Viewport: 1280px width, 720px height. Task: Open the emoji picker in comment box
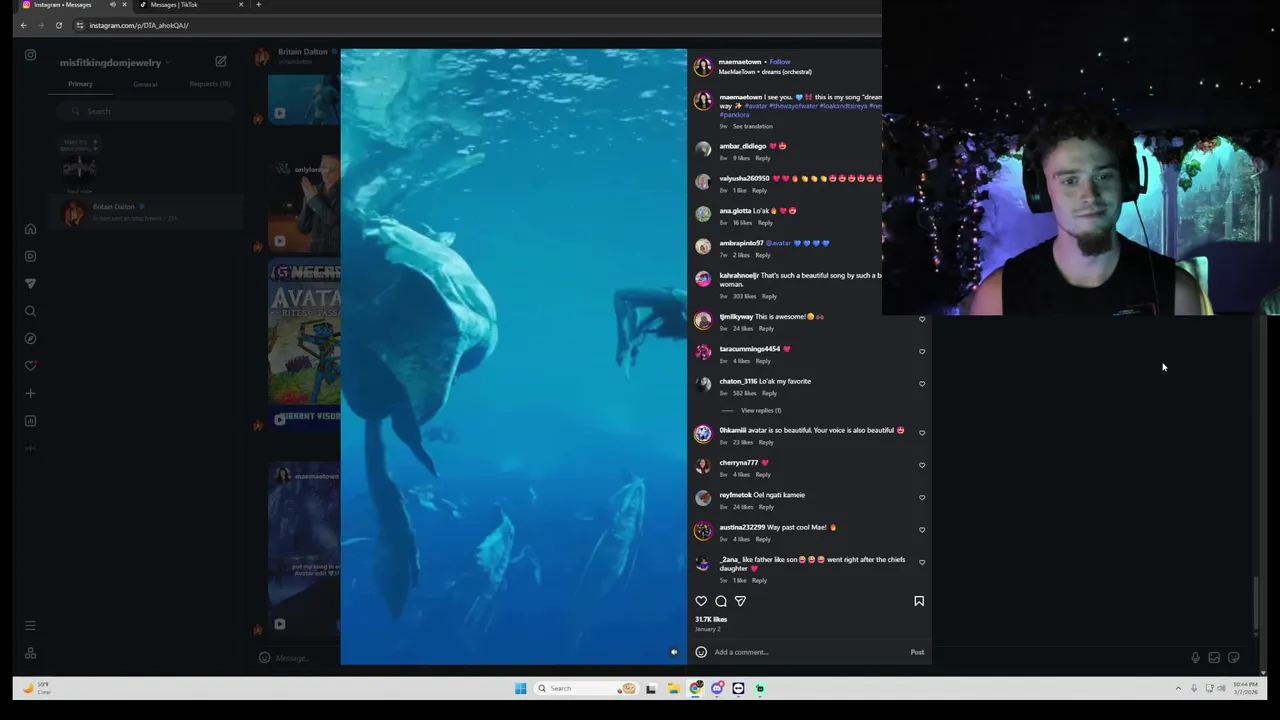(701, 652)
